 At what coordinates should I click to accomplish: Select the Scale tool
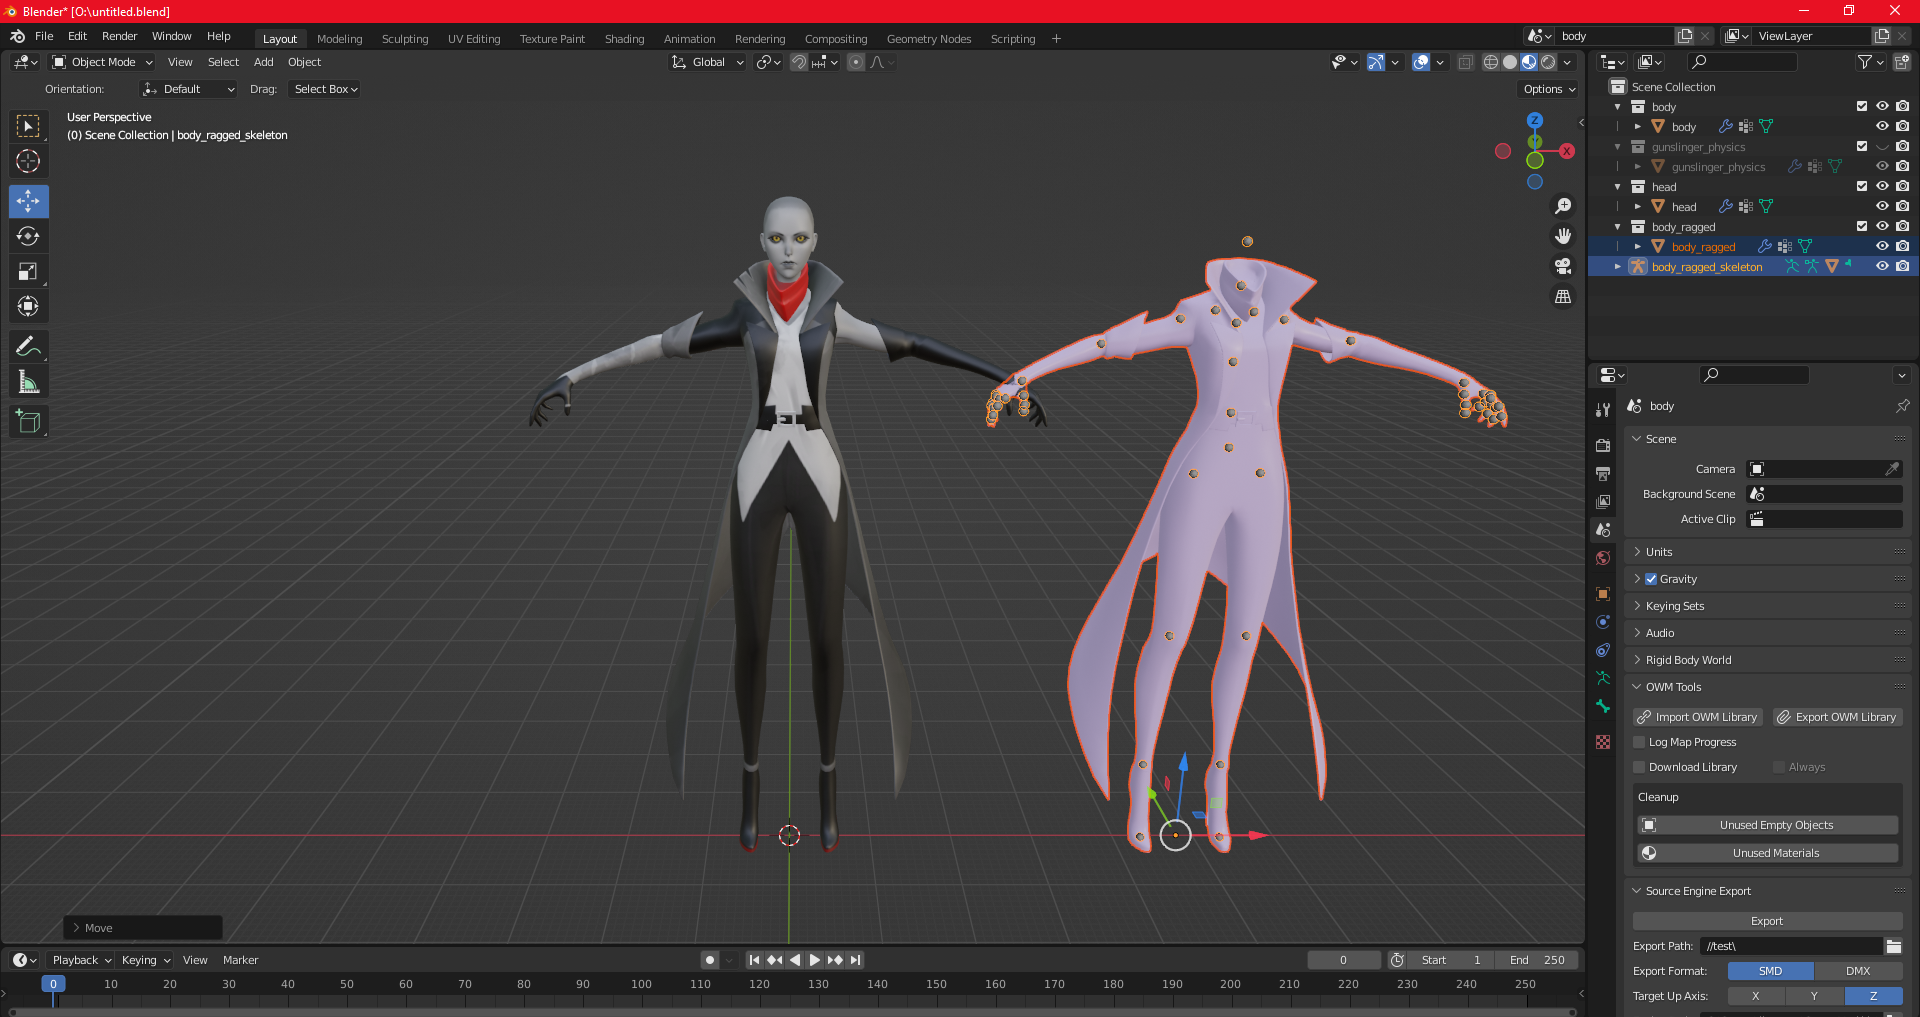(x=28, y=271)
